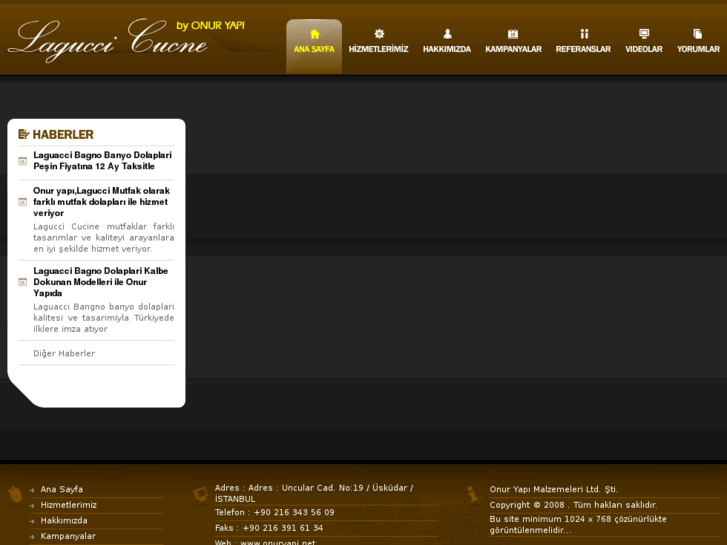
Task: Click the footer Kampanyalar link
Action: tap(68, 536)
